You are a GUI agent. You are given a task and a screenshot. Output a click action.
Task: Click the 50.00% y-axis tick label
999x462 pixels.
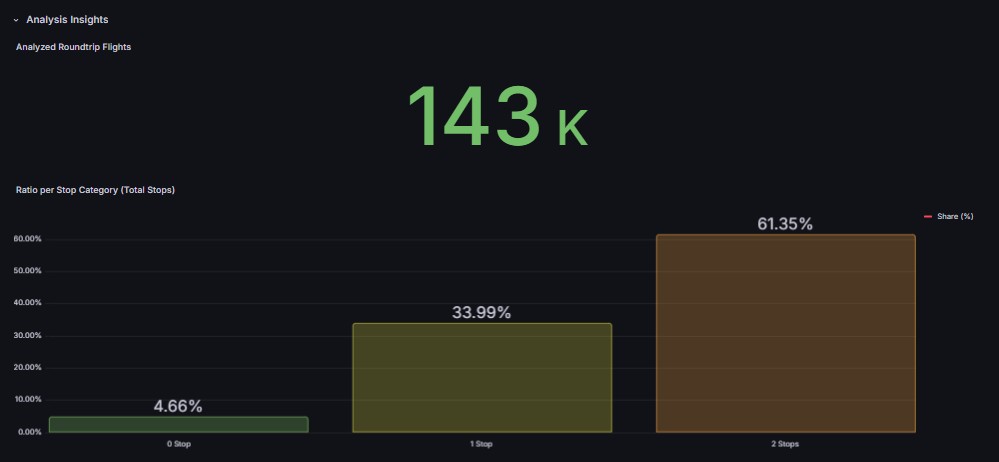coord(27,271)
